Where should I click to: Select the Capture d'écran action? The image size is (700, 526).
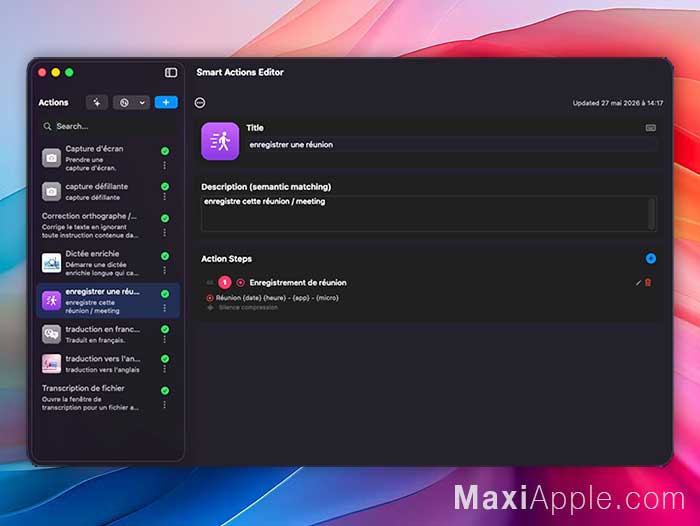click(108, 158)
